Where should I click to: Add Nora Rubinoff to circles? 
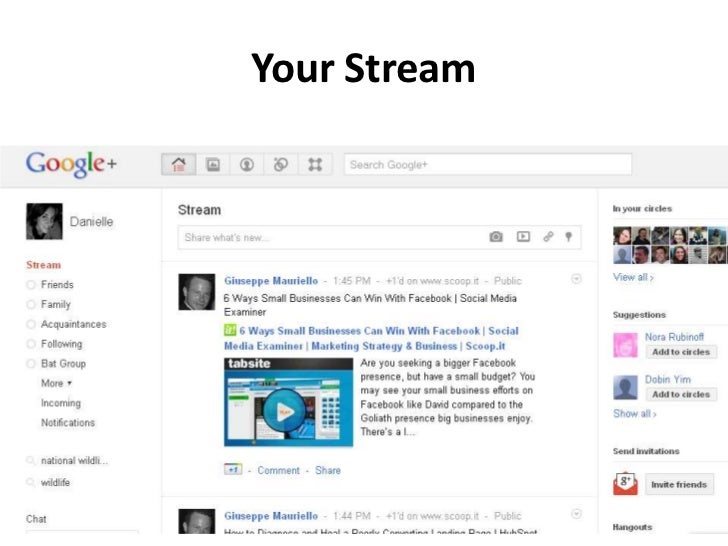(x=681, y=352)
